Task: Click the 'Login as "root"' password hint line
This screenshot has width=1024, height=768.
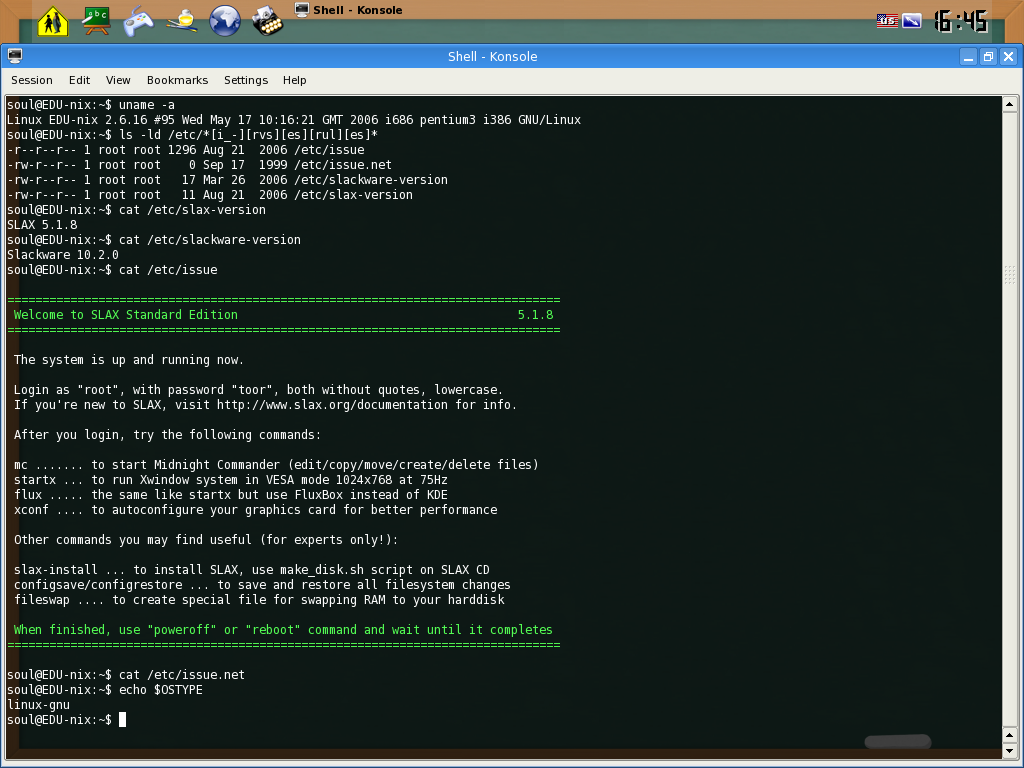Action: tap(259, 390)
